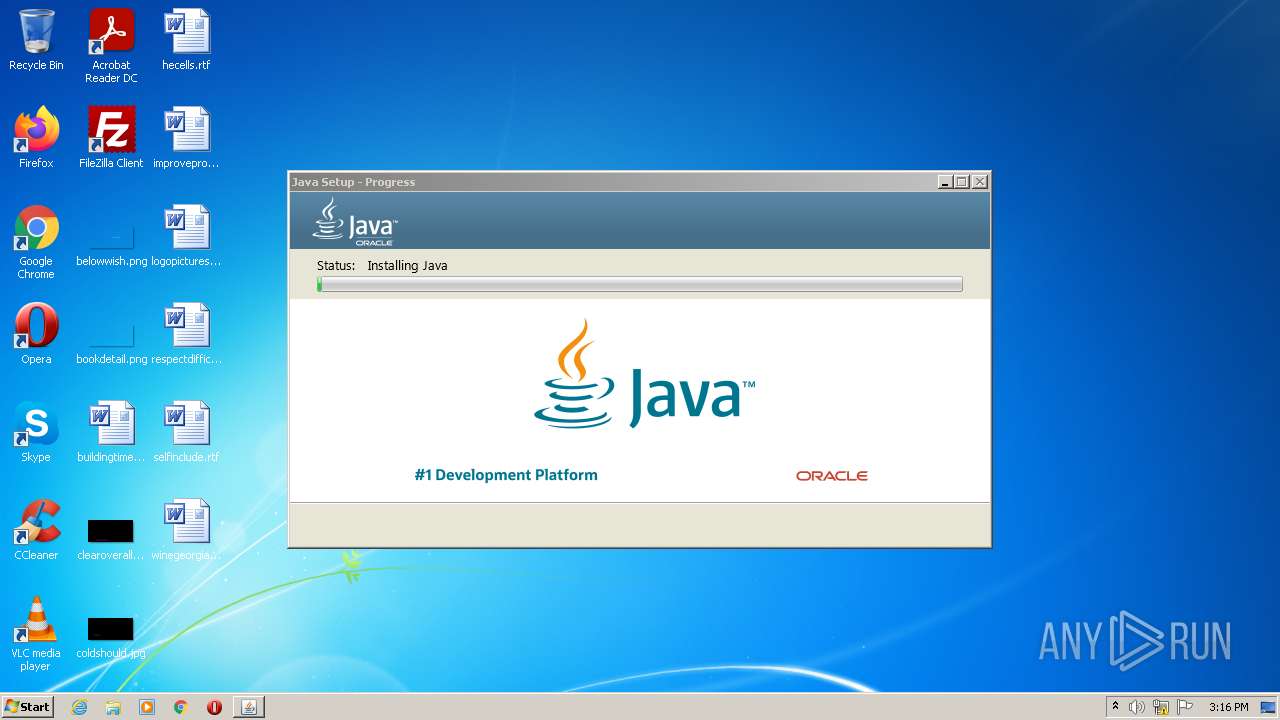The width and height of the screenshot is (1280, 720).
Task: Click the 'Status: Installing Java' text
Action: click(x=382, y=266)
